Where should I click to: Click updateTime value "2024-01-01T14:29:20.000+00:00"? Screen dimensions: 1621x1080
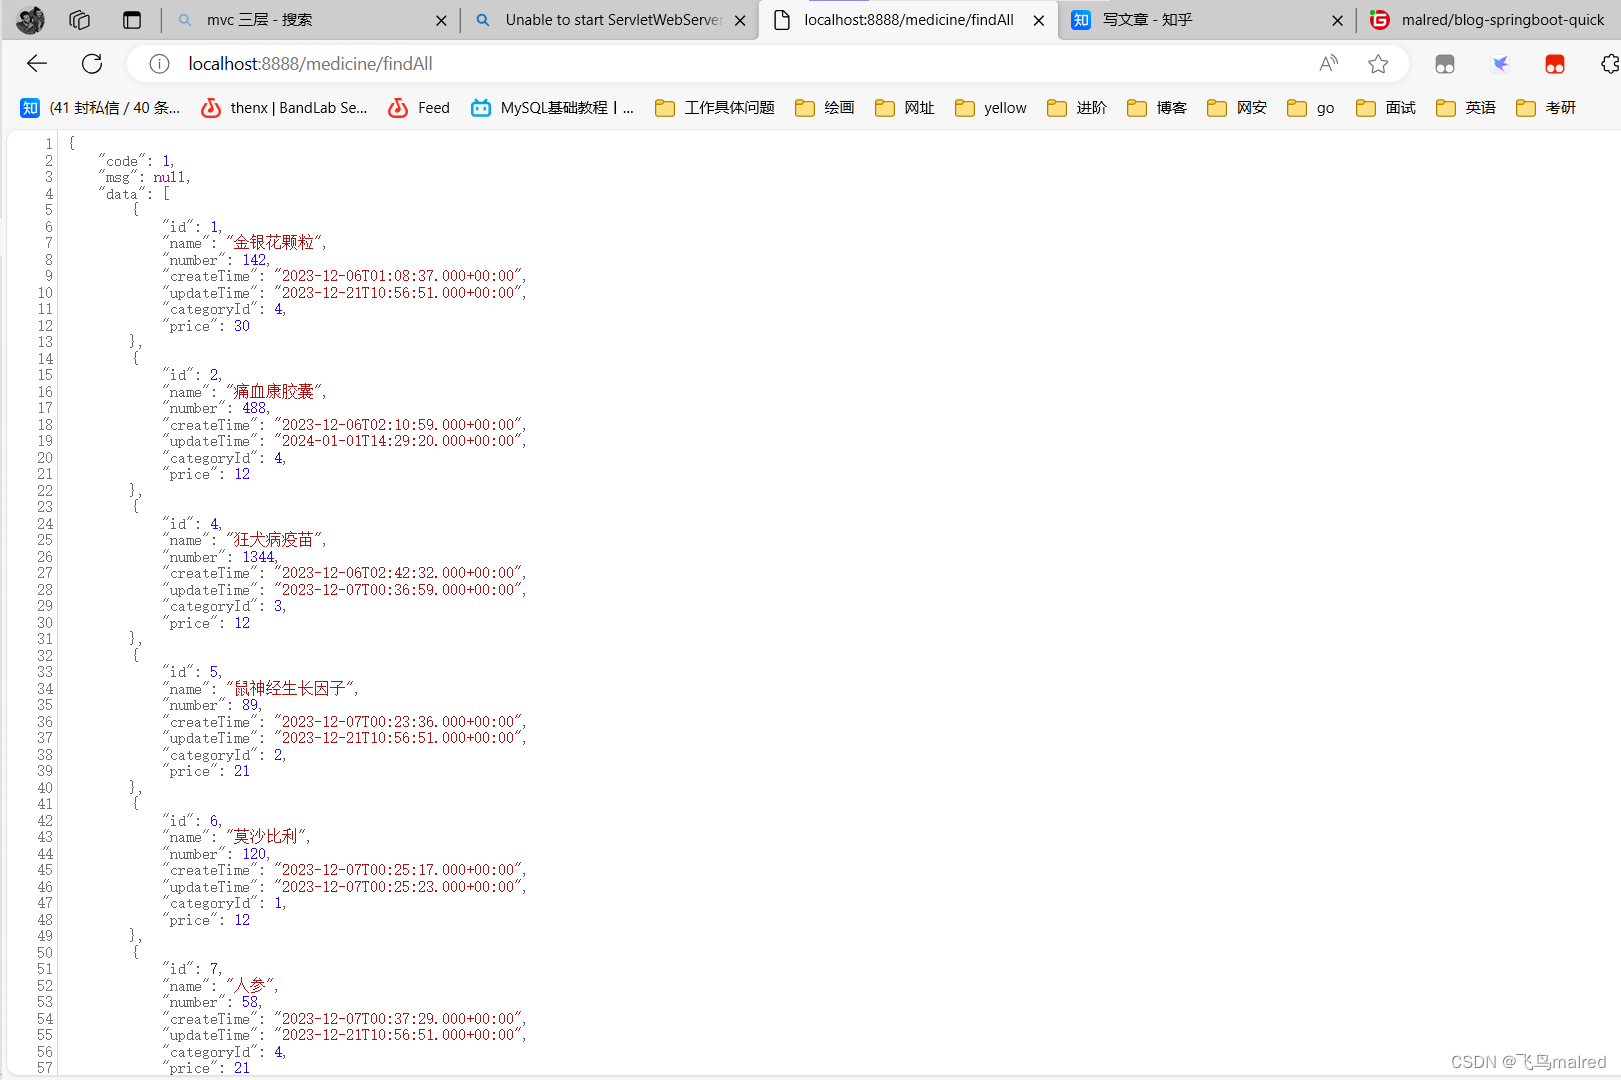click(x=398, y=441)
